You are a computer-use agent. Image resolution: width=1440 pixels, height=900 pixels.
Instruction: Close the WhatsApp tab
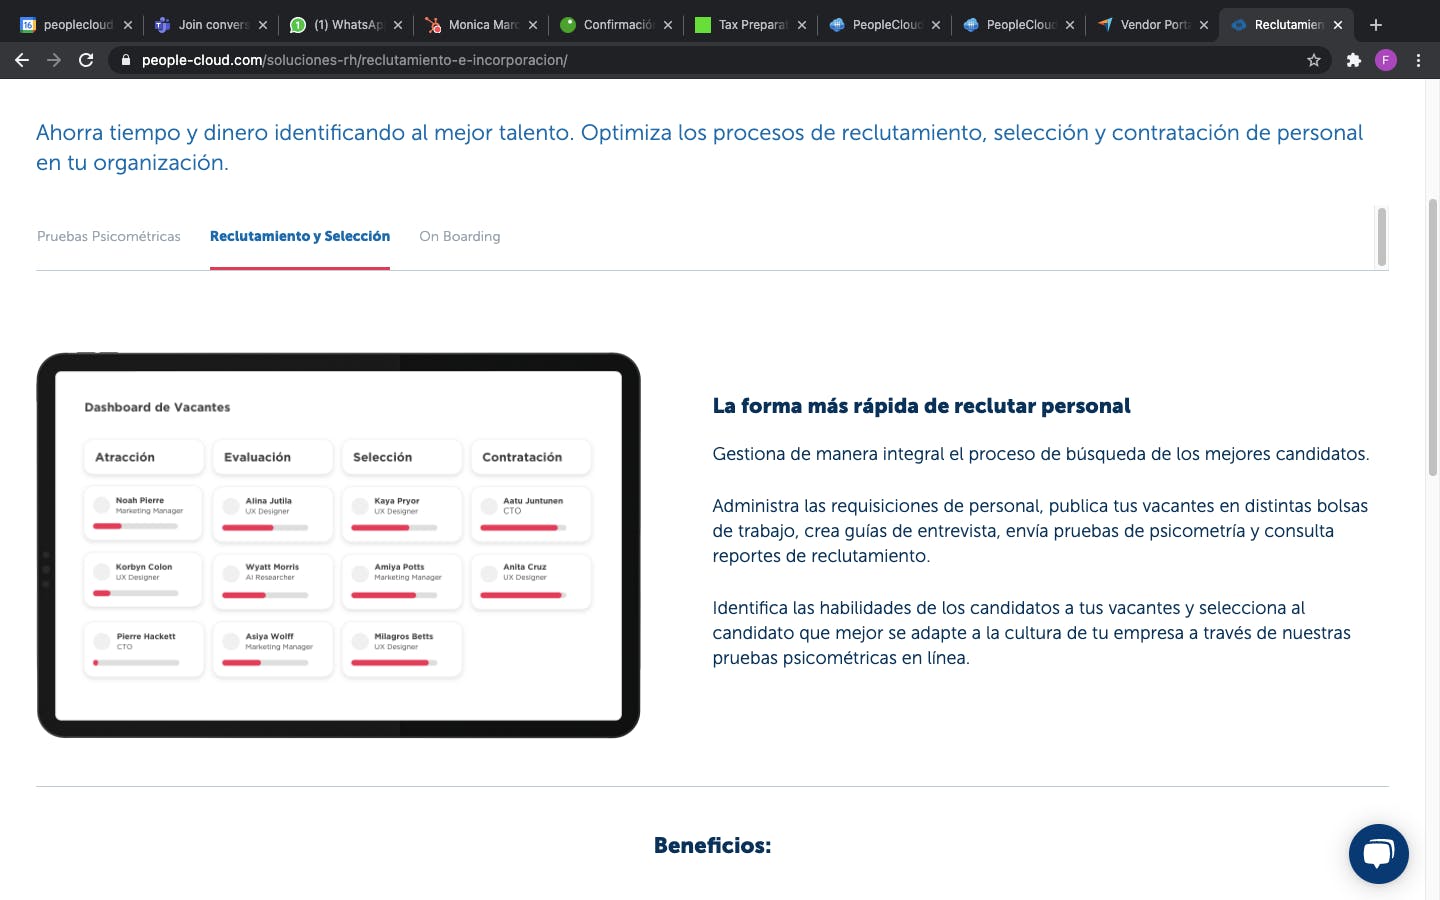tap(398, 25)
